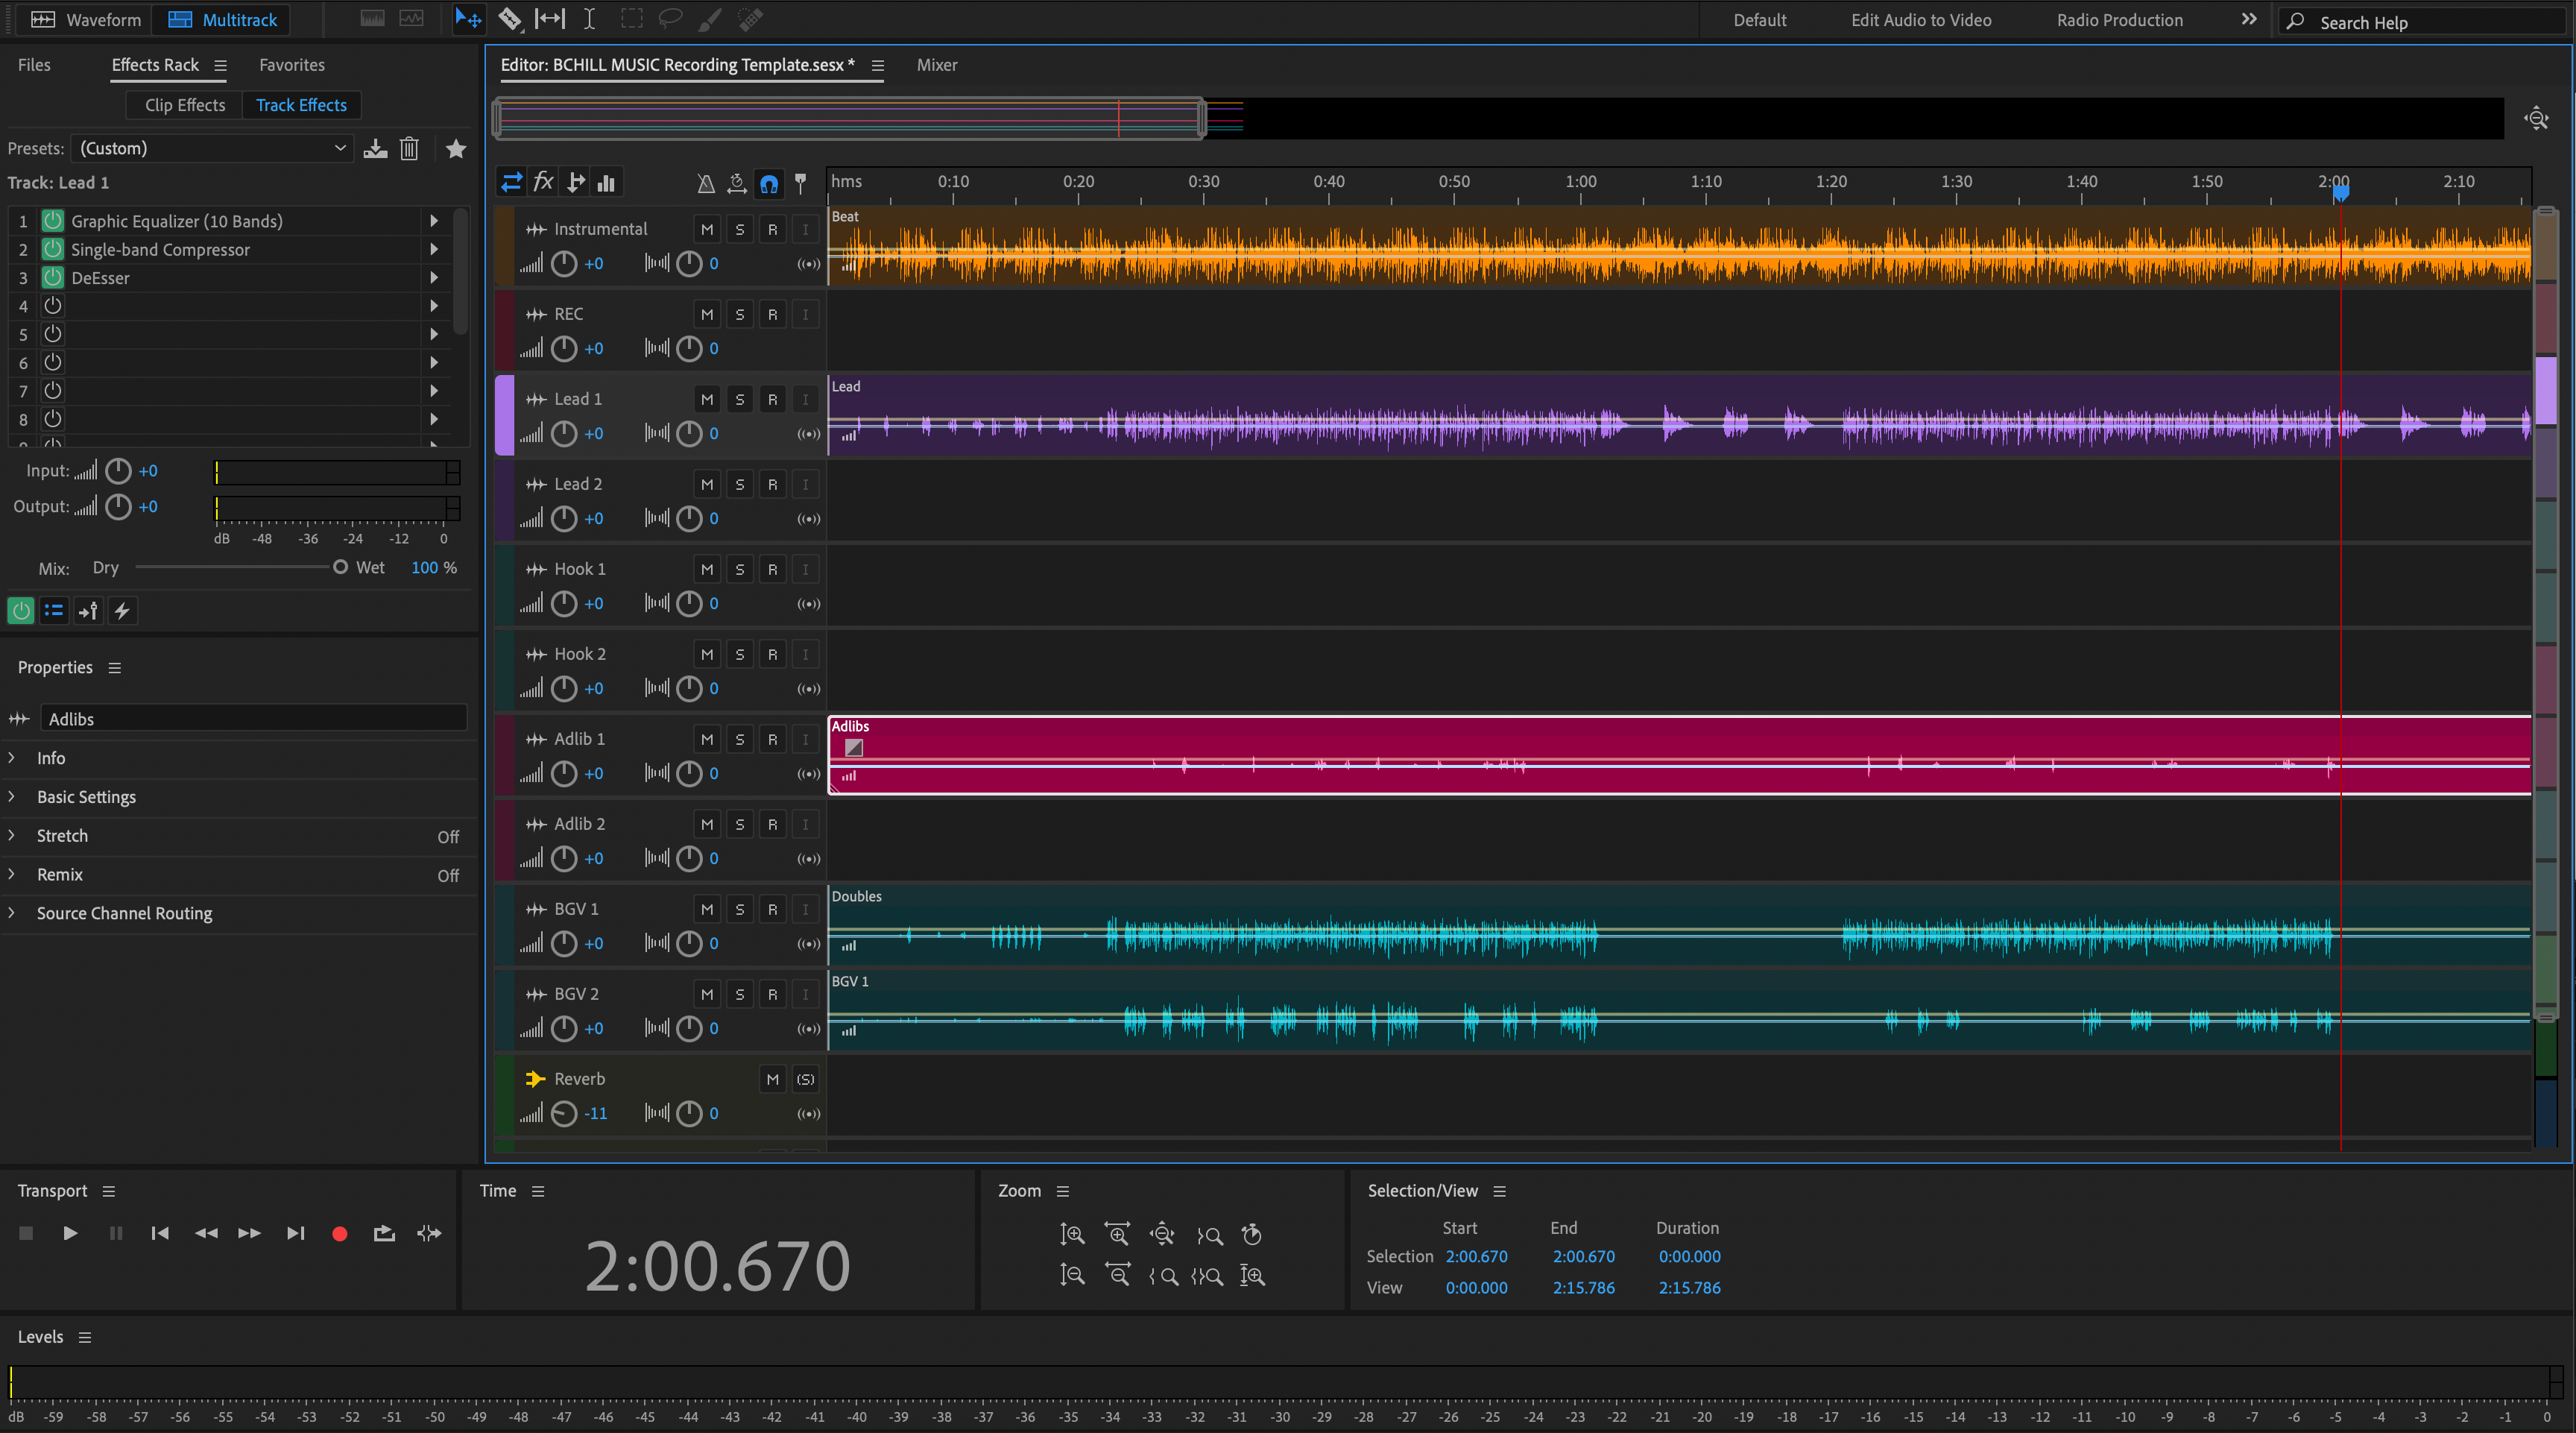This screenshot has height=1433, width=2576.
Task: Toggle snapping with the magnet icon
Action: tap(769, 184)
